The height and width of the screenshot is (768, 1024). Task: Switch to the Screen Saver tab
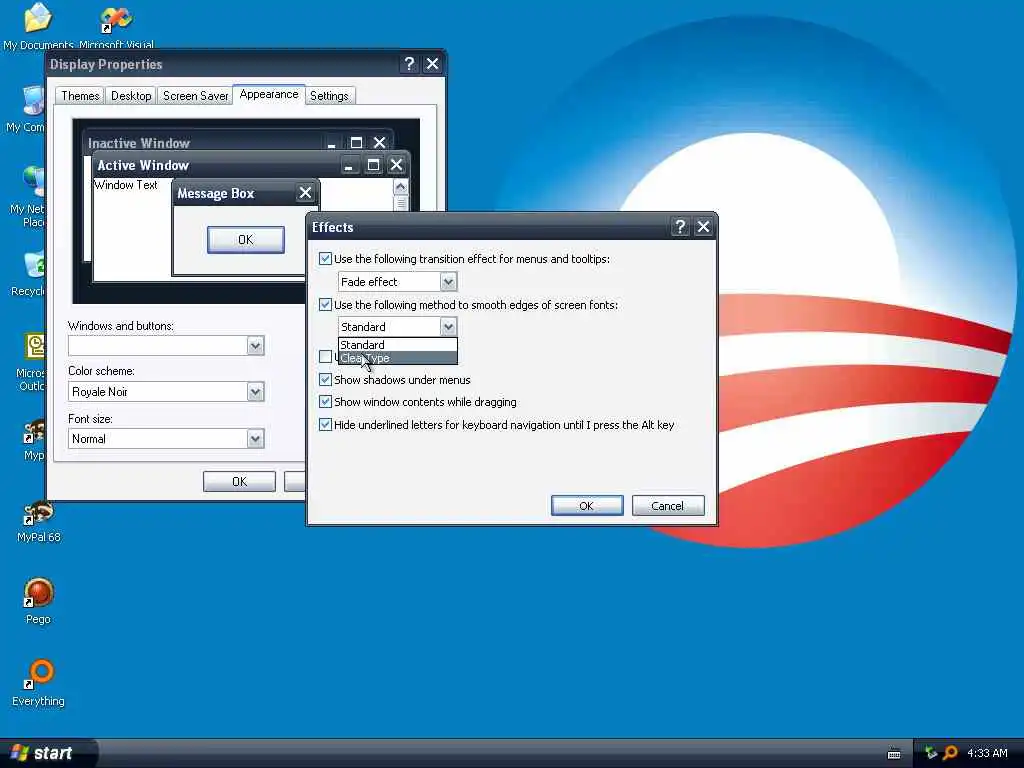click(x=195, y=96)
